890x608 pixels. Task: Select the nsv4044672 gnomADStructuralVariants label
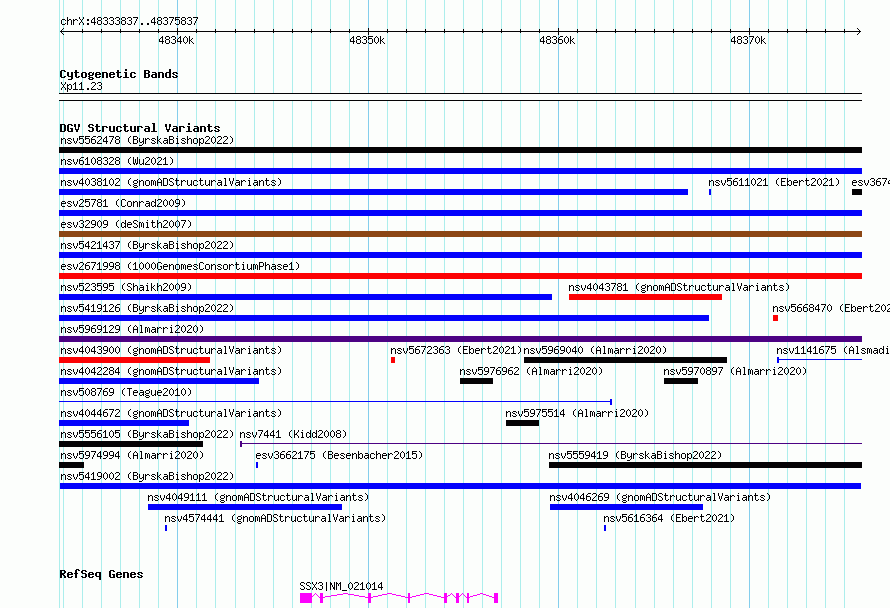point(171,413)
